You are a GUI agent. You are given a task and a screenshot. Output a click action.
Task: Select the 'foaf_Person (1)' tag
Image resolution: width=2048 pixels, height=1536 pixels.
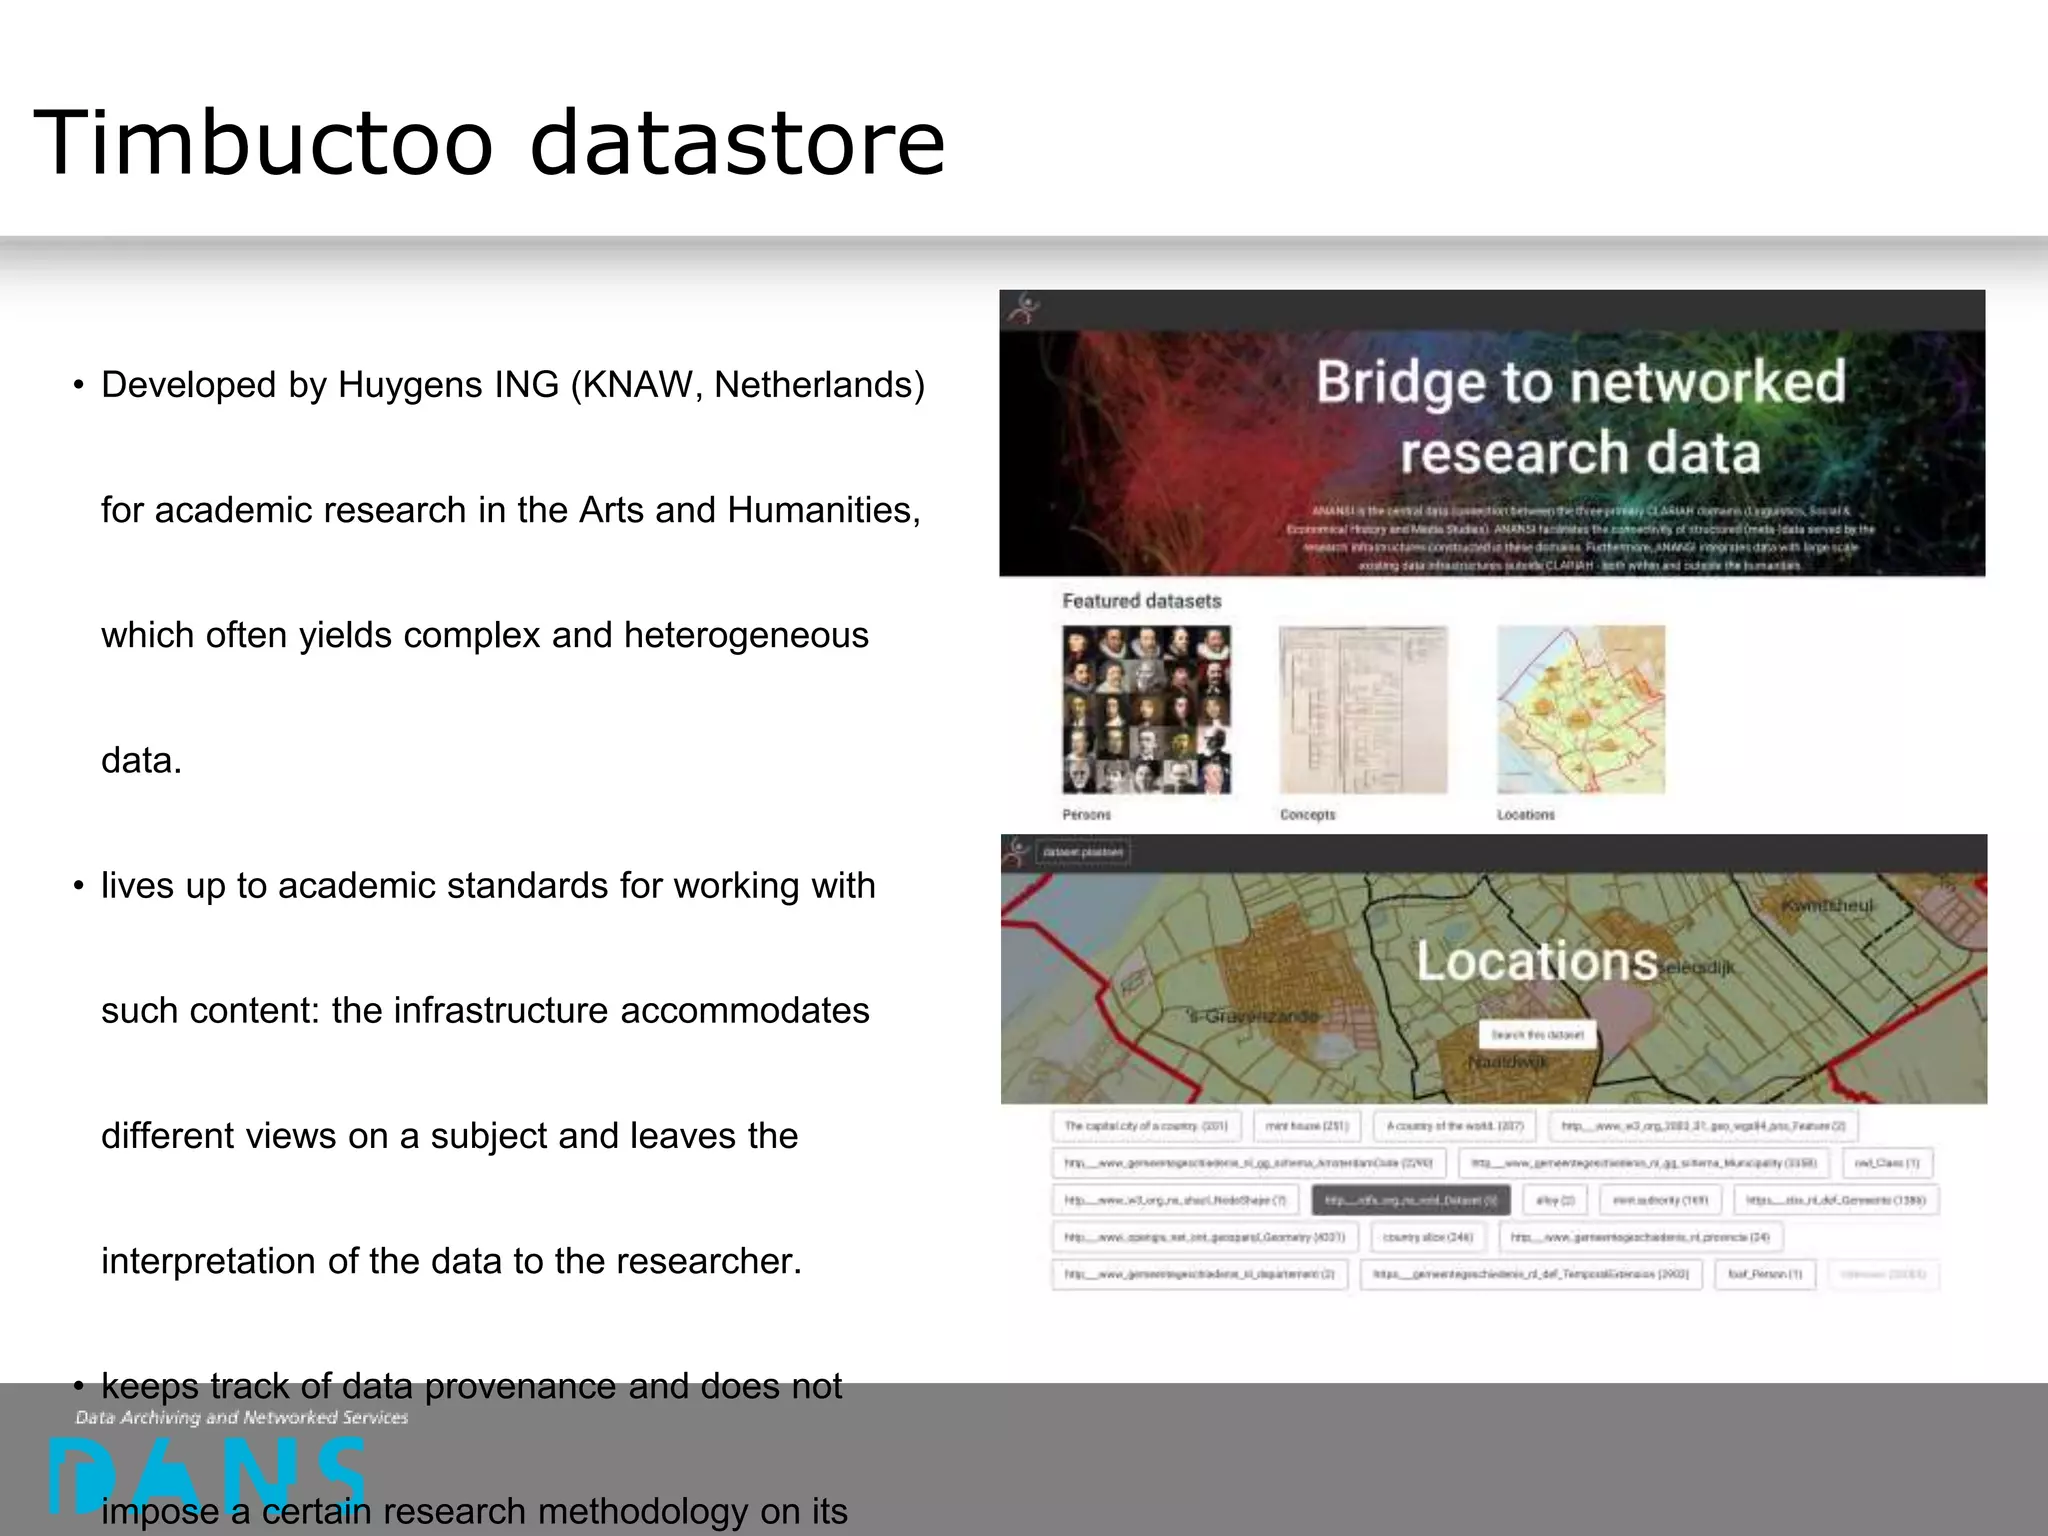tap(1765, 1274)
